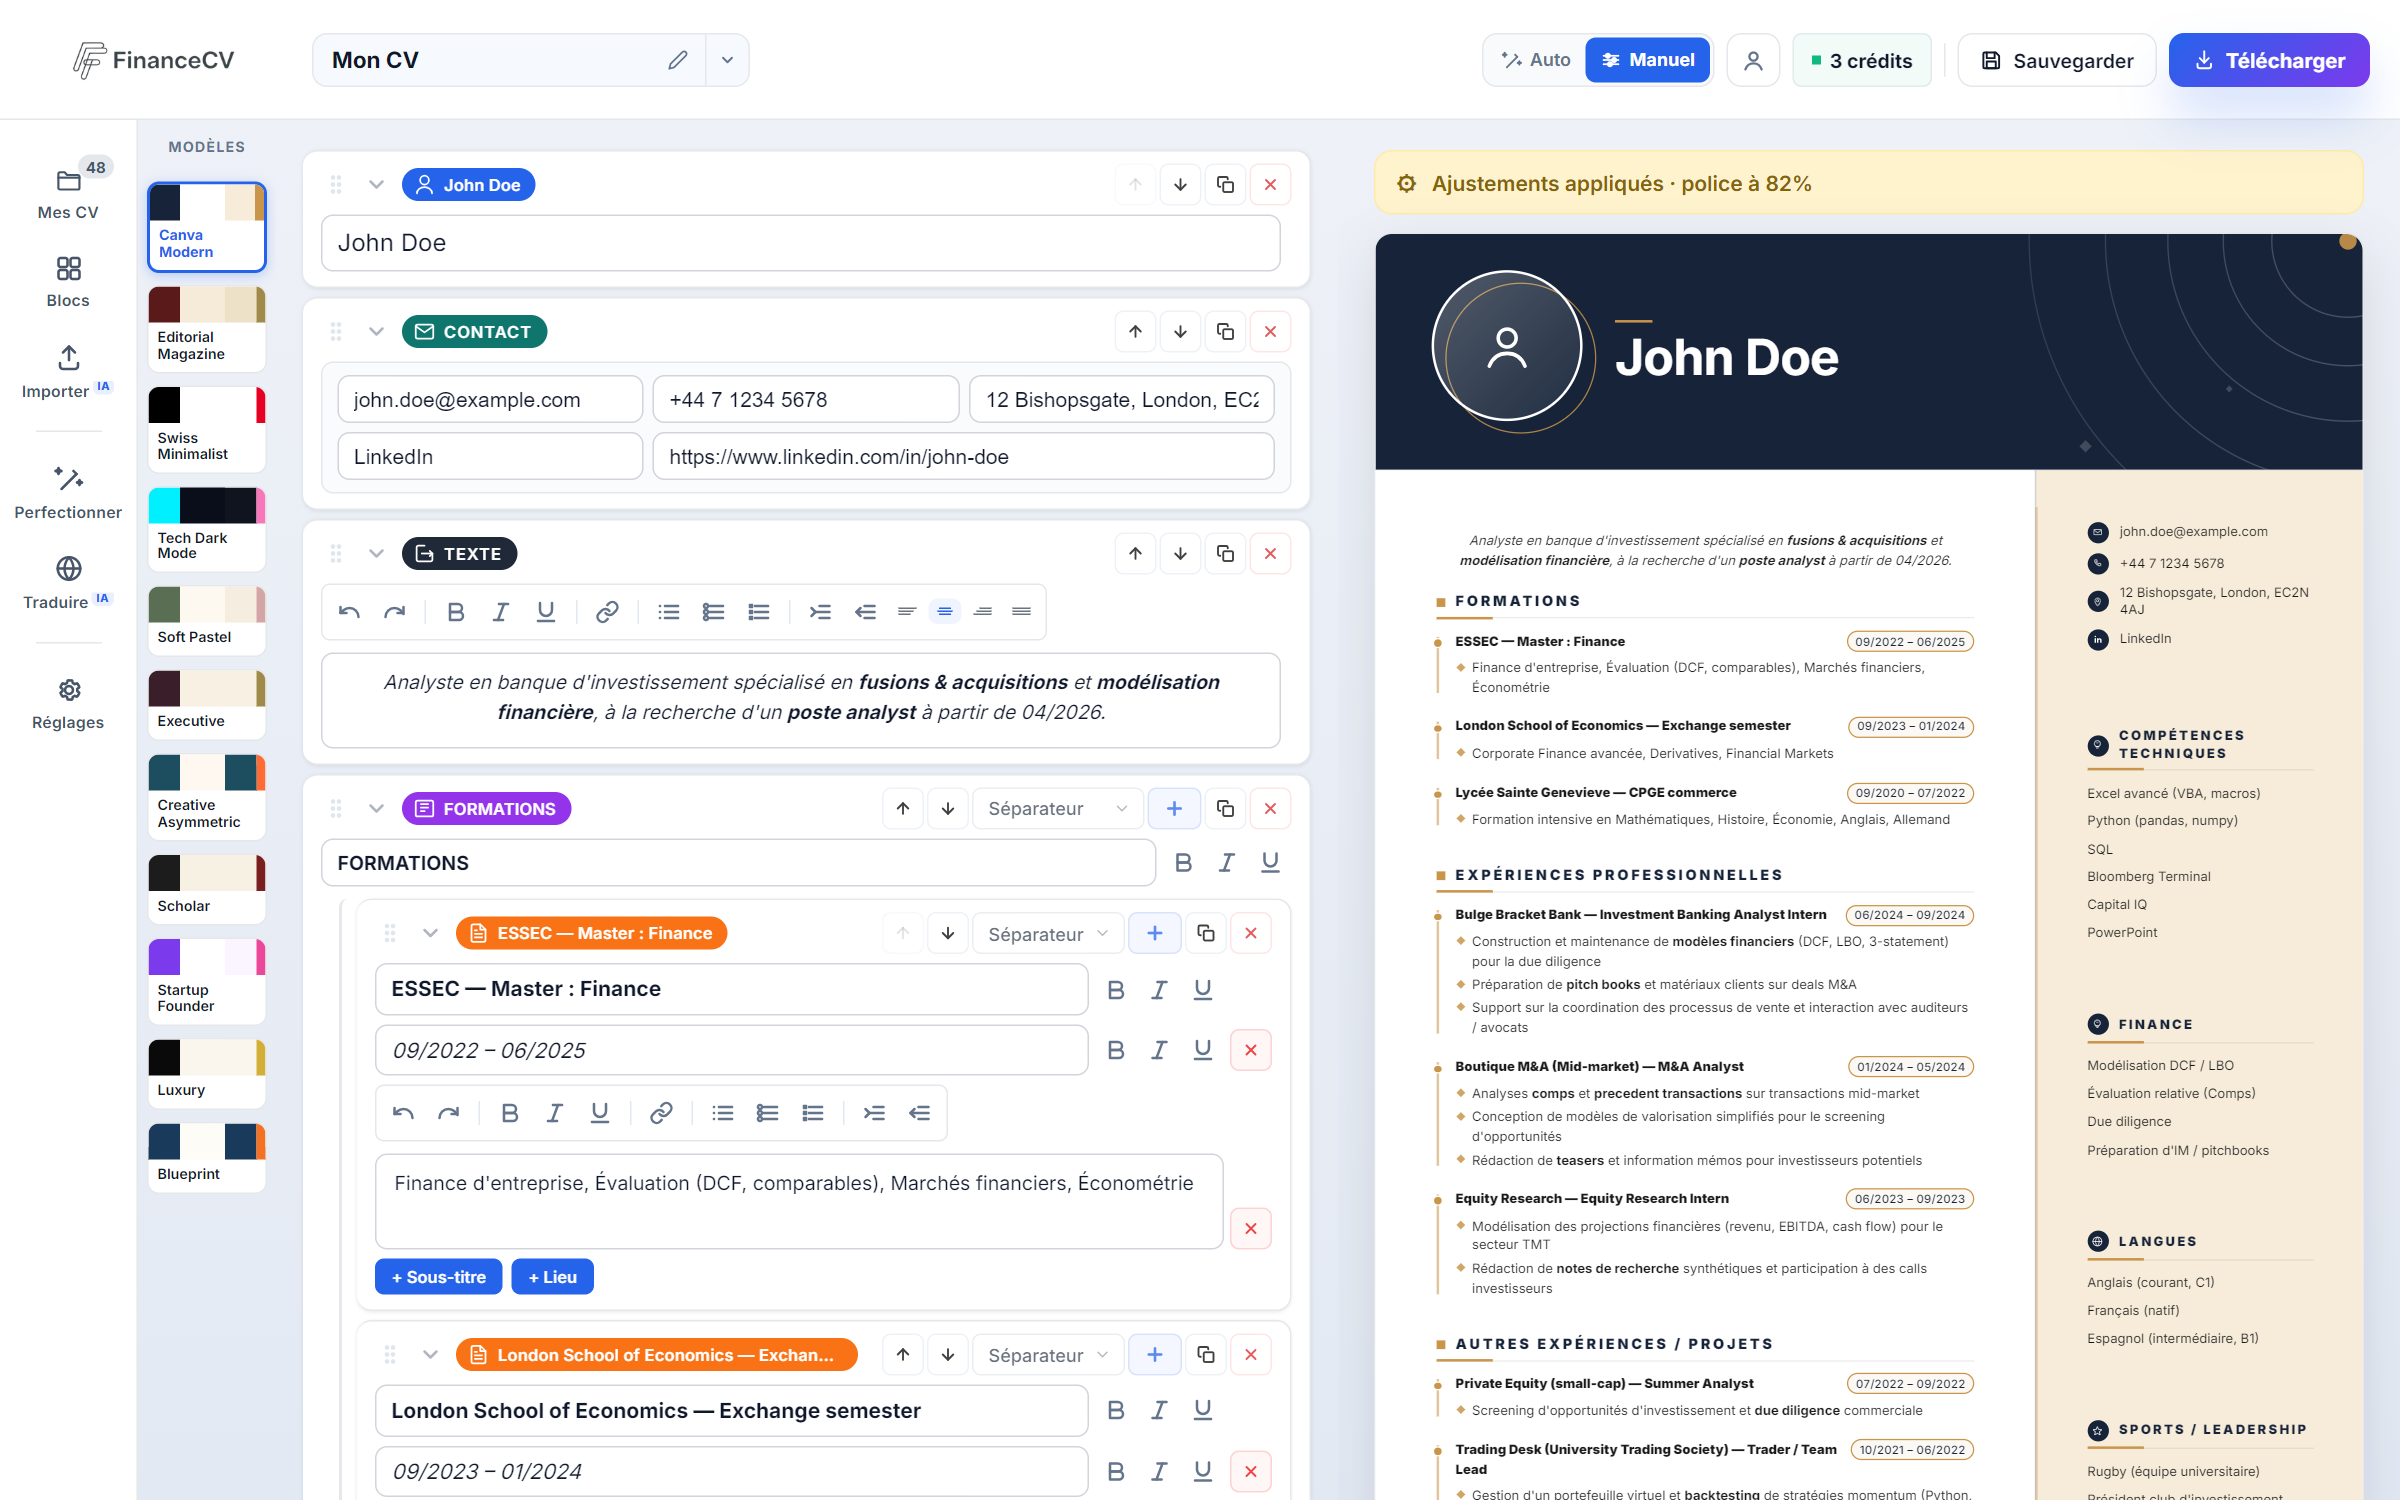Screen dimensions: 2400x1500
Task: Toggle bold in TEXTE block toolbar
Action: (456, 612)
